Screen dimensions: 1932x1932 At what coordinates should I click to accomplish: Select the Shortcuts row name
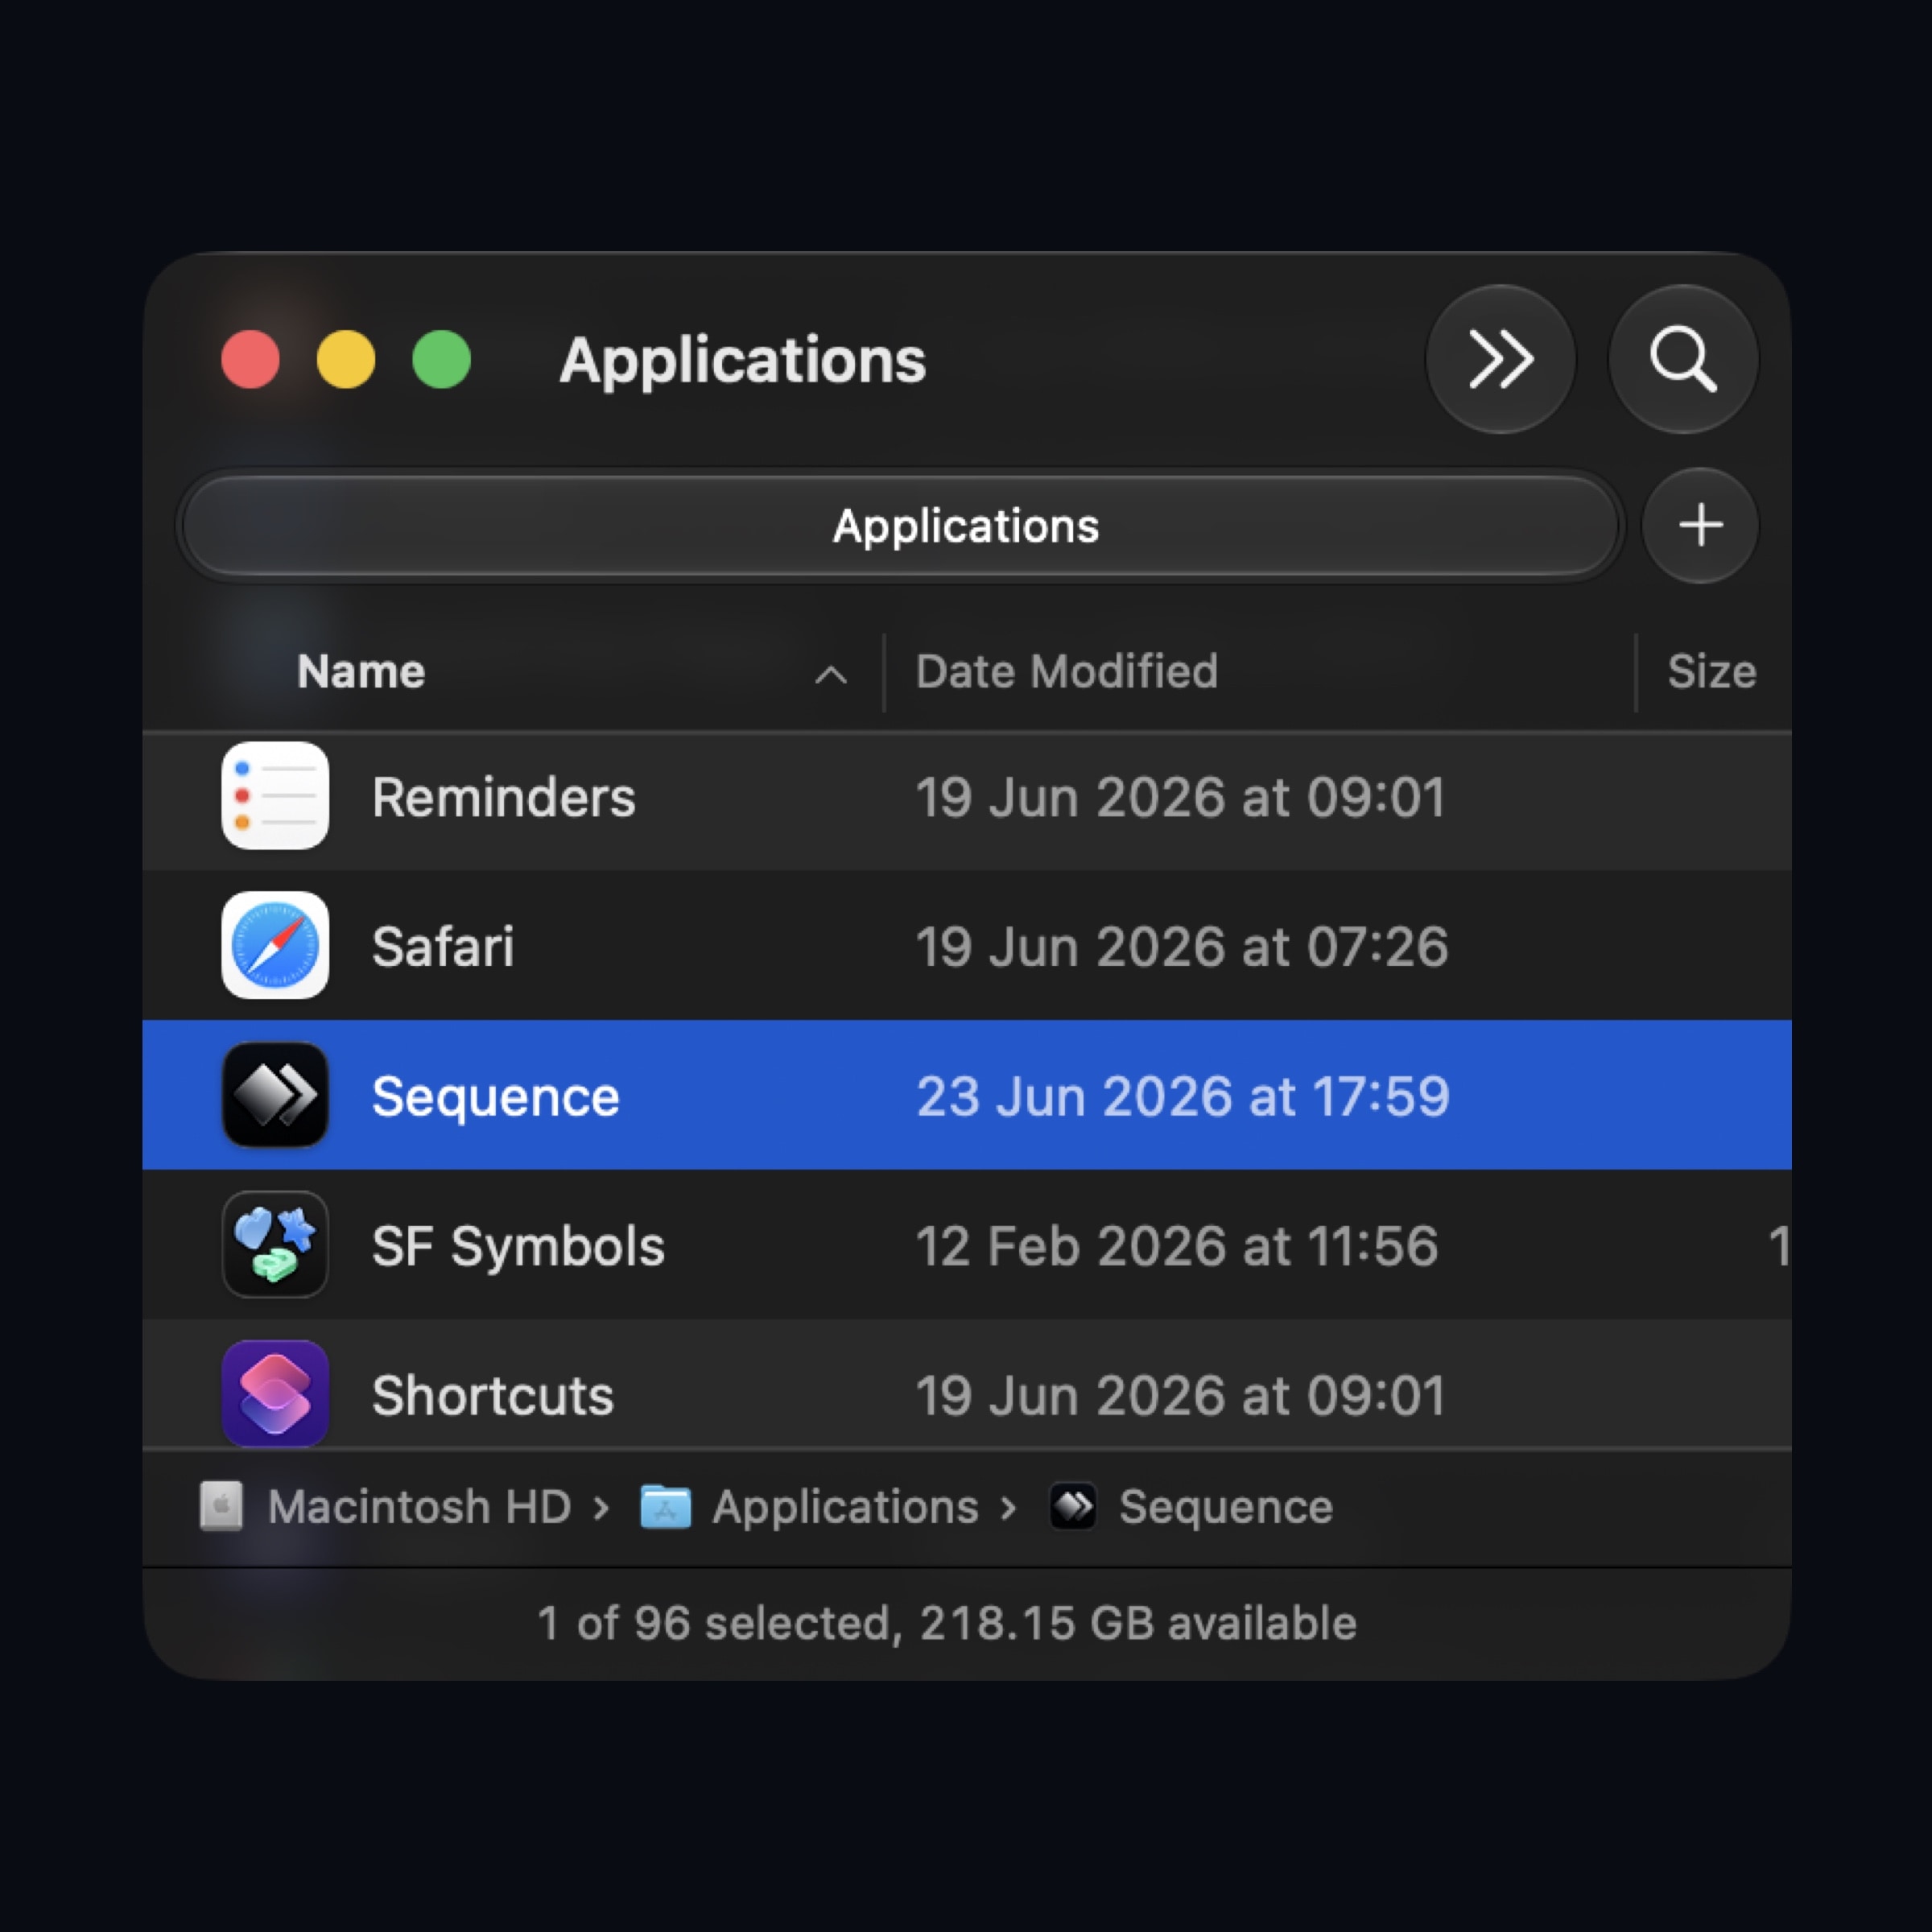point(492,1395)
